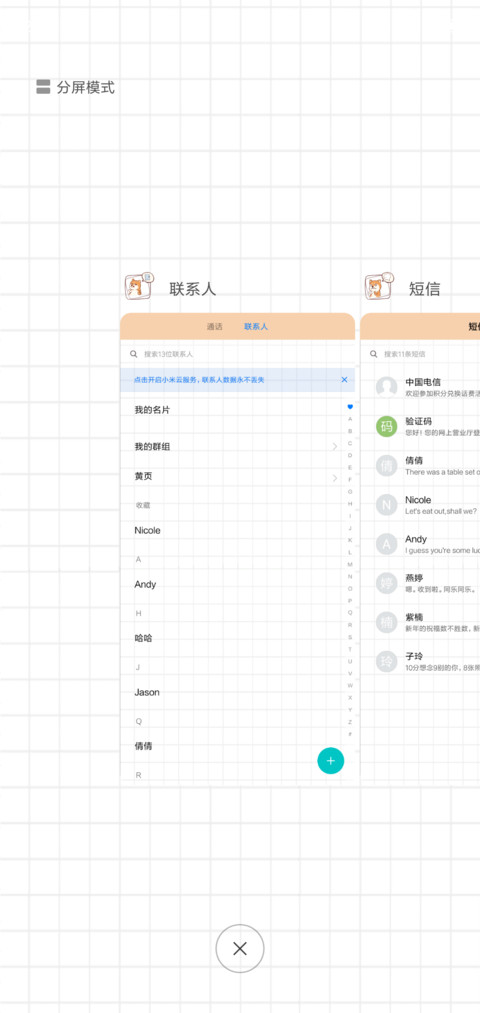Open 黄页 row

[237, 476]
